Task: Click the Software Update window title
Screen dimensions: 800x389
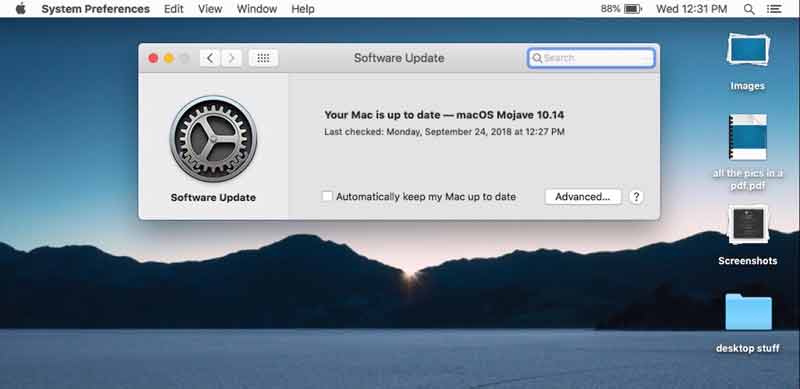Action: pyautogui.click(x=399, y=58)
